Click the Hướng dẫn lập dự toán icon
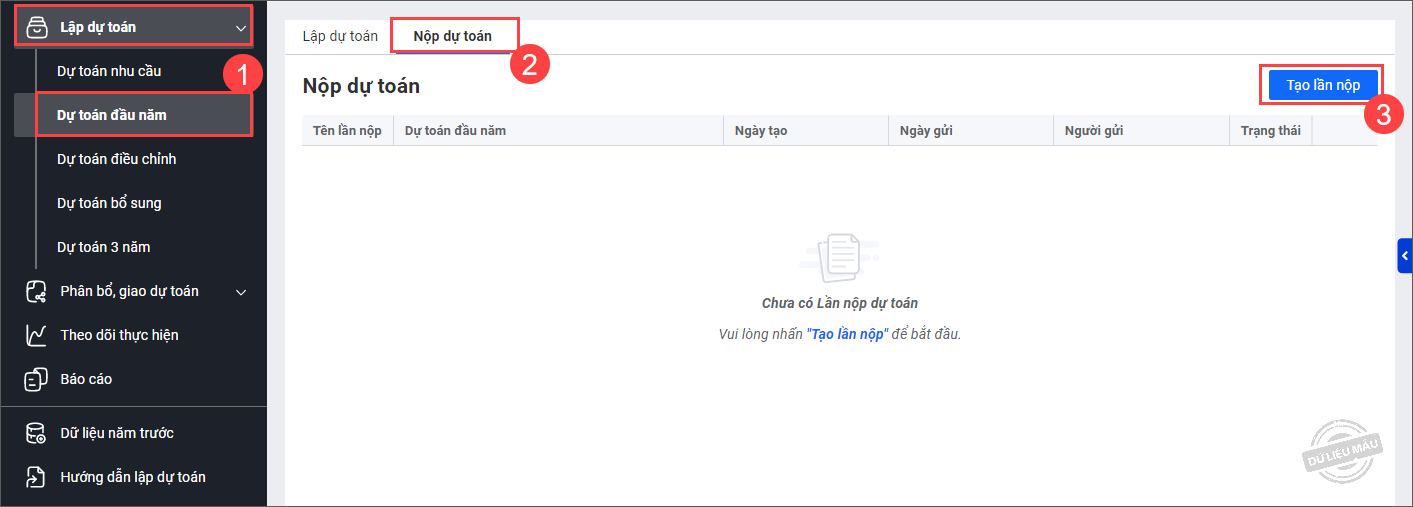Image resolution: width=1413 pixels, height=507 pixels. pos(36,477)
